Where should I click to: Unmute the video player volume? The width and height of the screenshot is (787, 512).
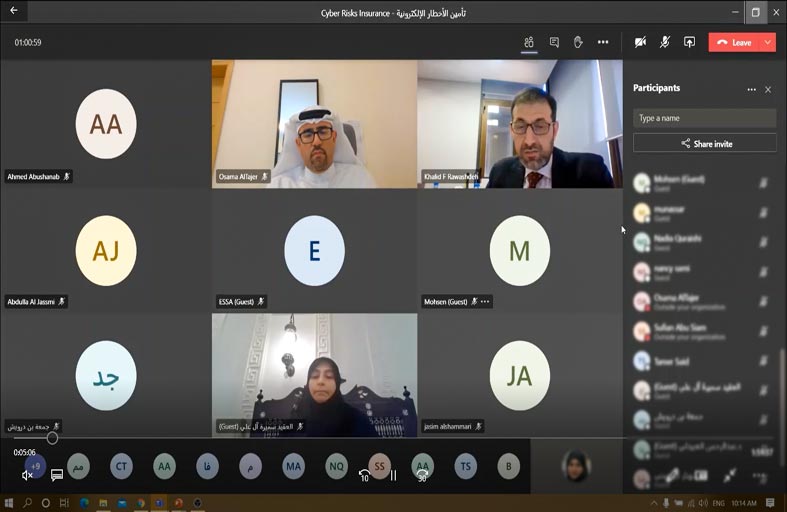[x=27, y=476]
